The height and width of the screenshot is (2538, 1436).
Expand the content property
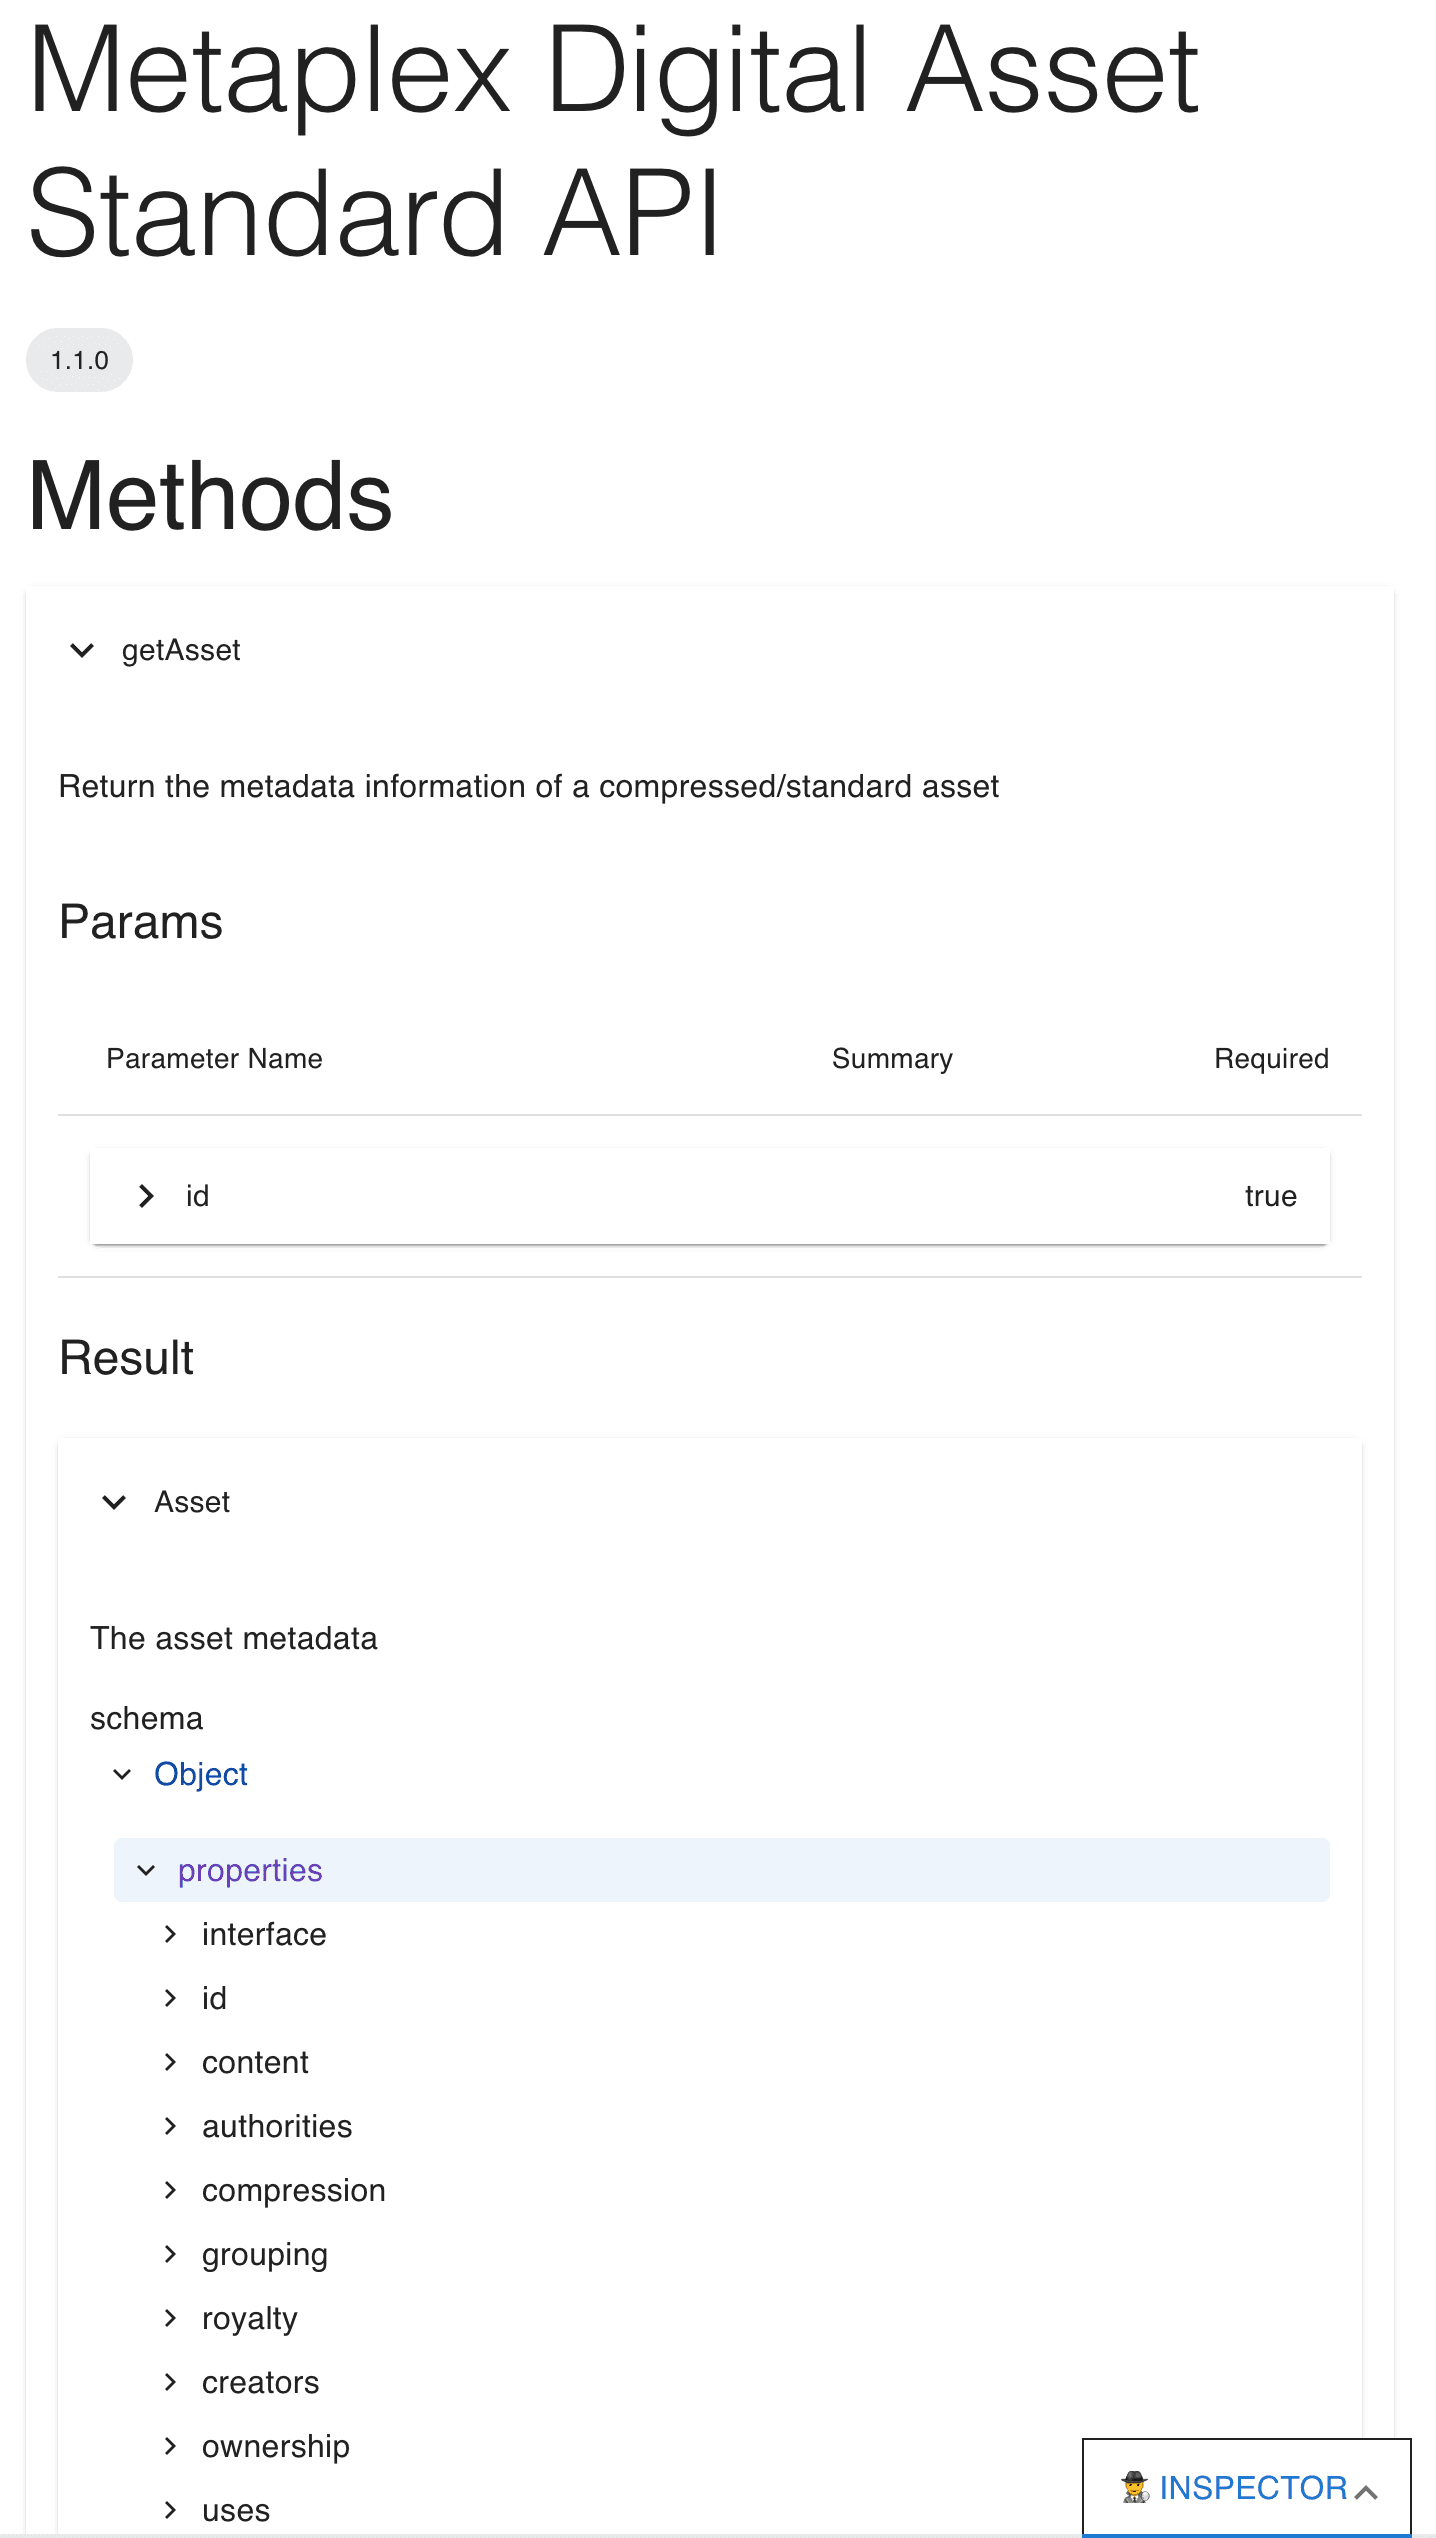click(171, 2062)
